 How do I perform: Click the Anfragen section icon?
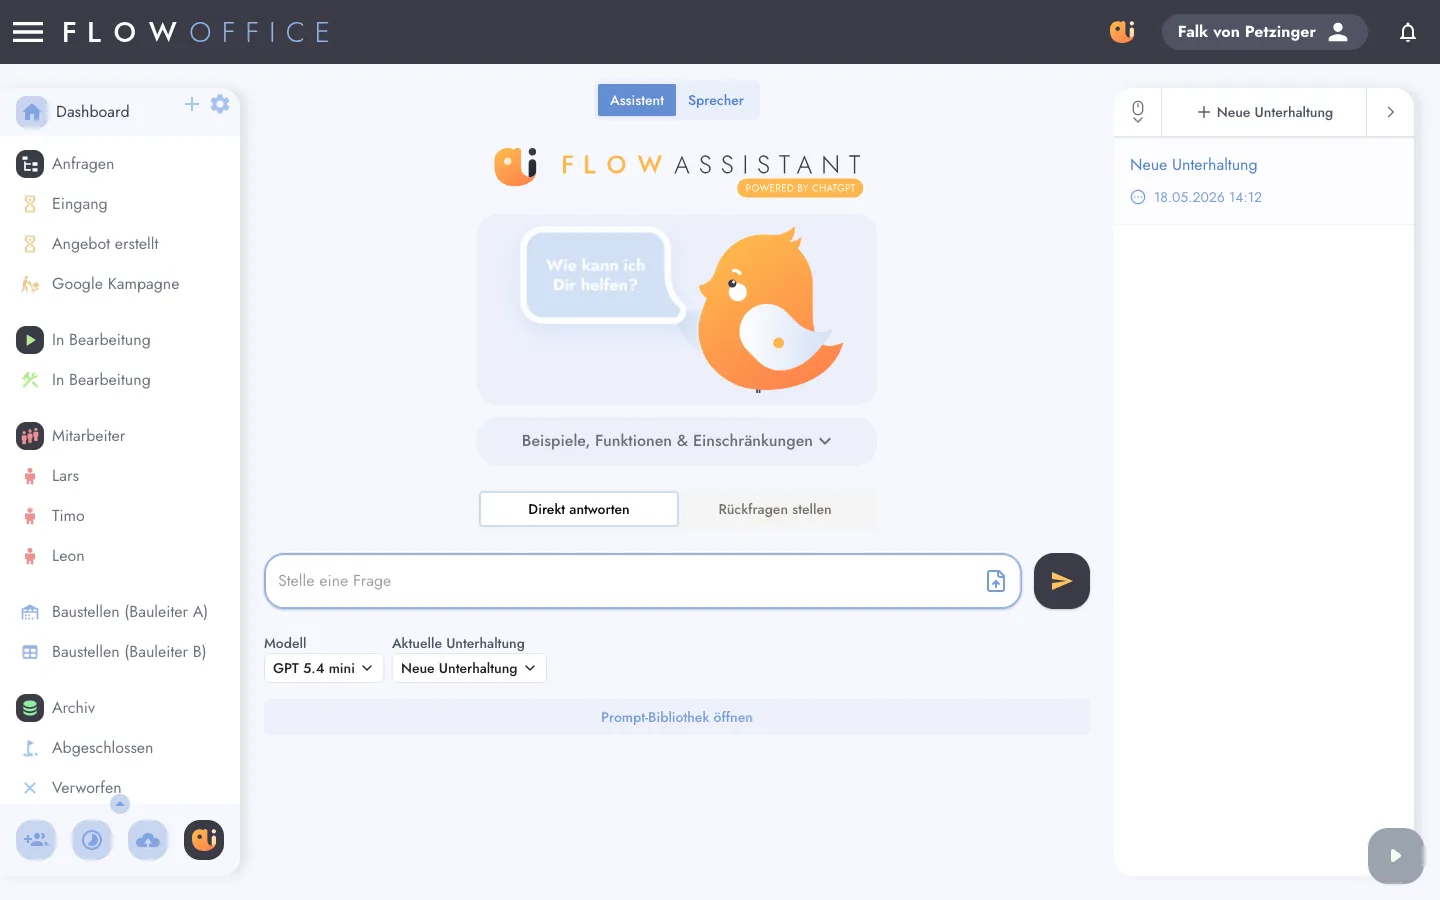[x=30, y=164]
